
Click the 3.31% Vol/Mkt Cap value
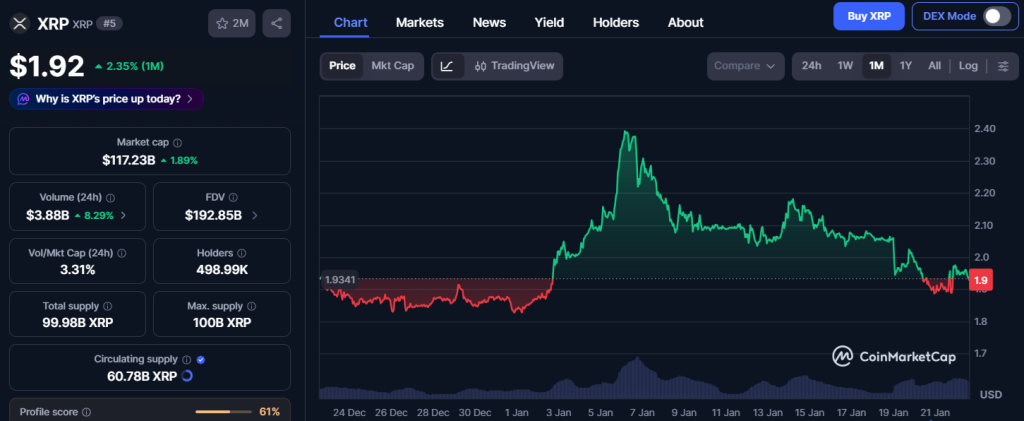pos(77,269)
